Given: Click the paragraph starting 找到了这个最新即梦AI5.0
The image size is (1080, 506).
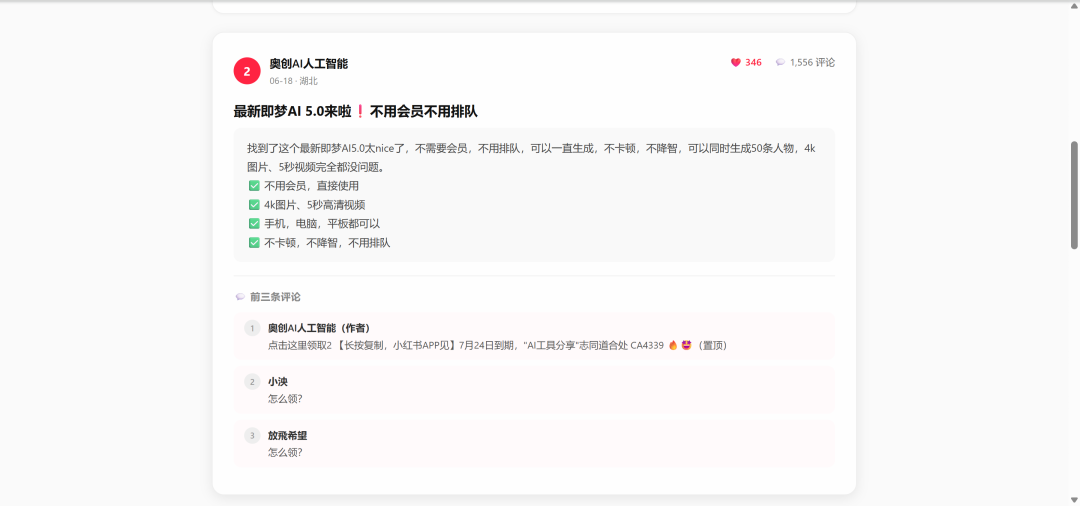Looking at the screenshot, I should [531, 158].
